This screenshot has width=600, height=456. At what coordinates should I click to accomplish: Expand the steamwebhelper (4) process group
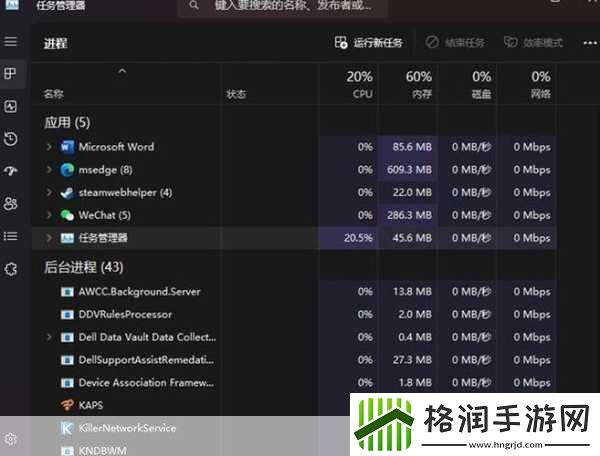49,192
